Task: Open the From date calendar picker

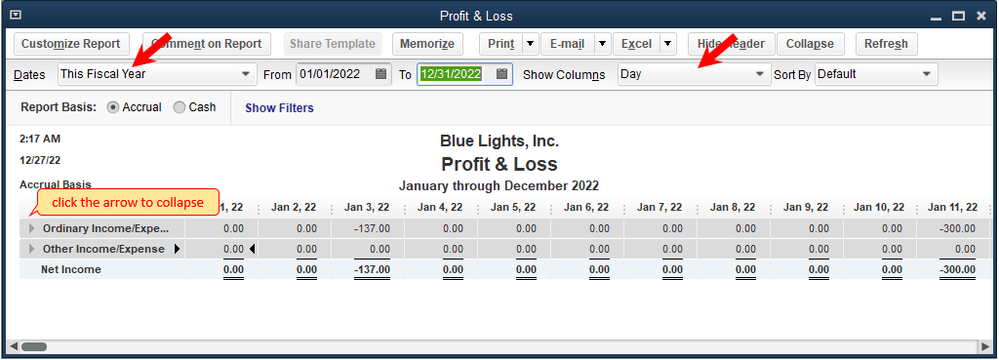Action: click(381, 74)
